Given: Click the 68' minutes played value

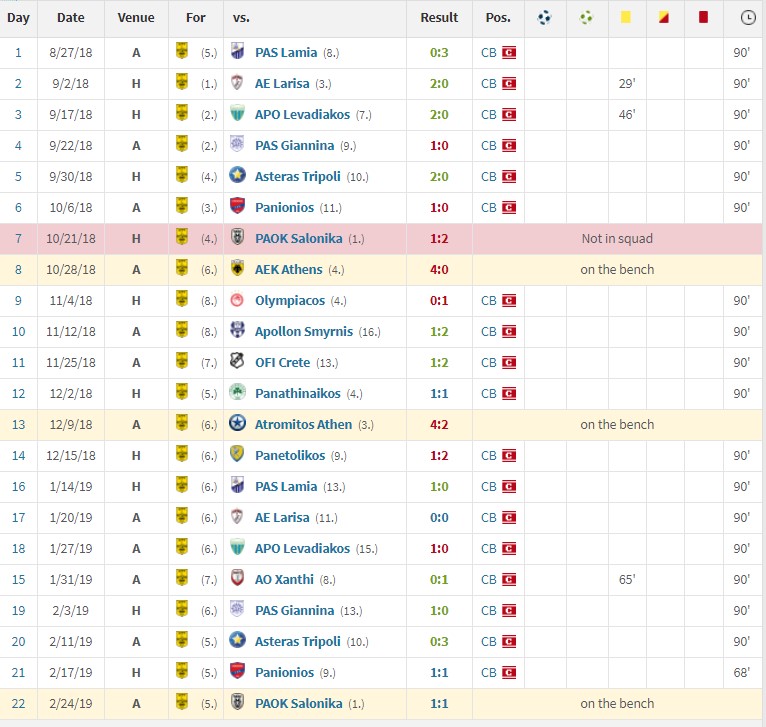Looking at the screenshot, I should coord(741,672).
